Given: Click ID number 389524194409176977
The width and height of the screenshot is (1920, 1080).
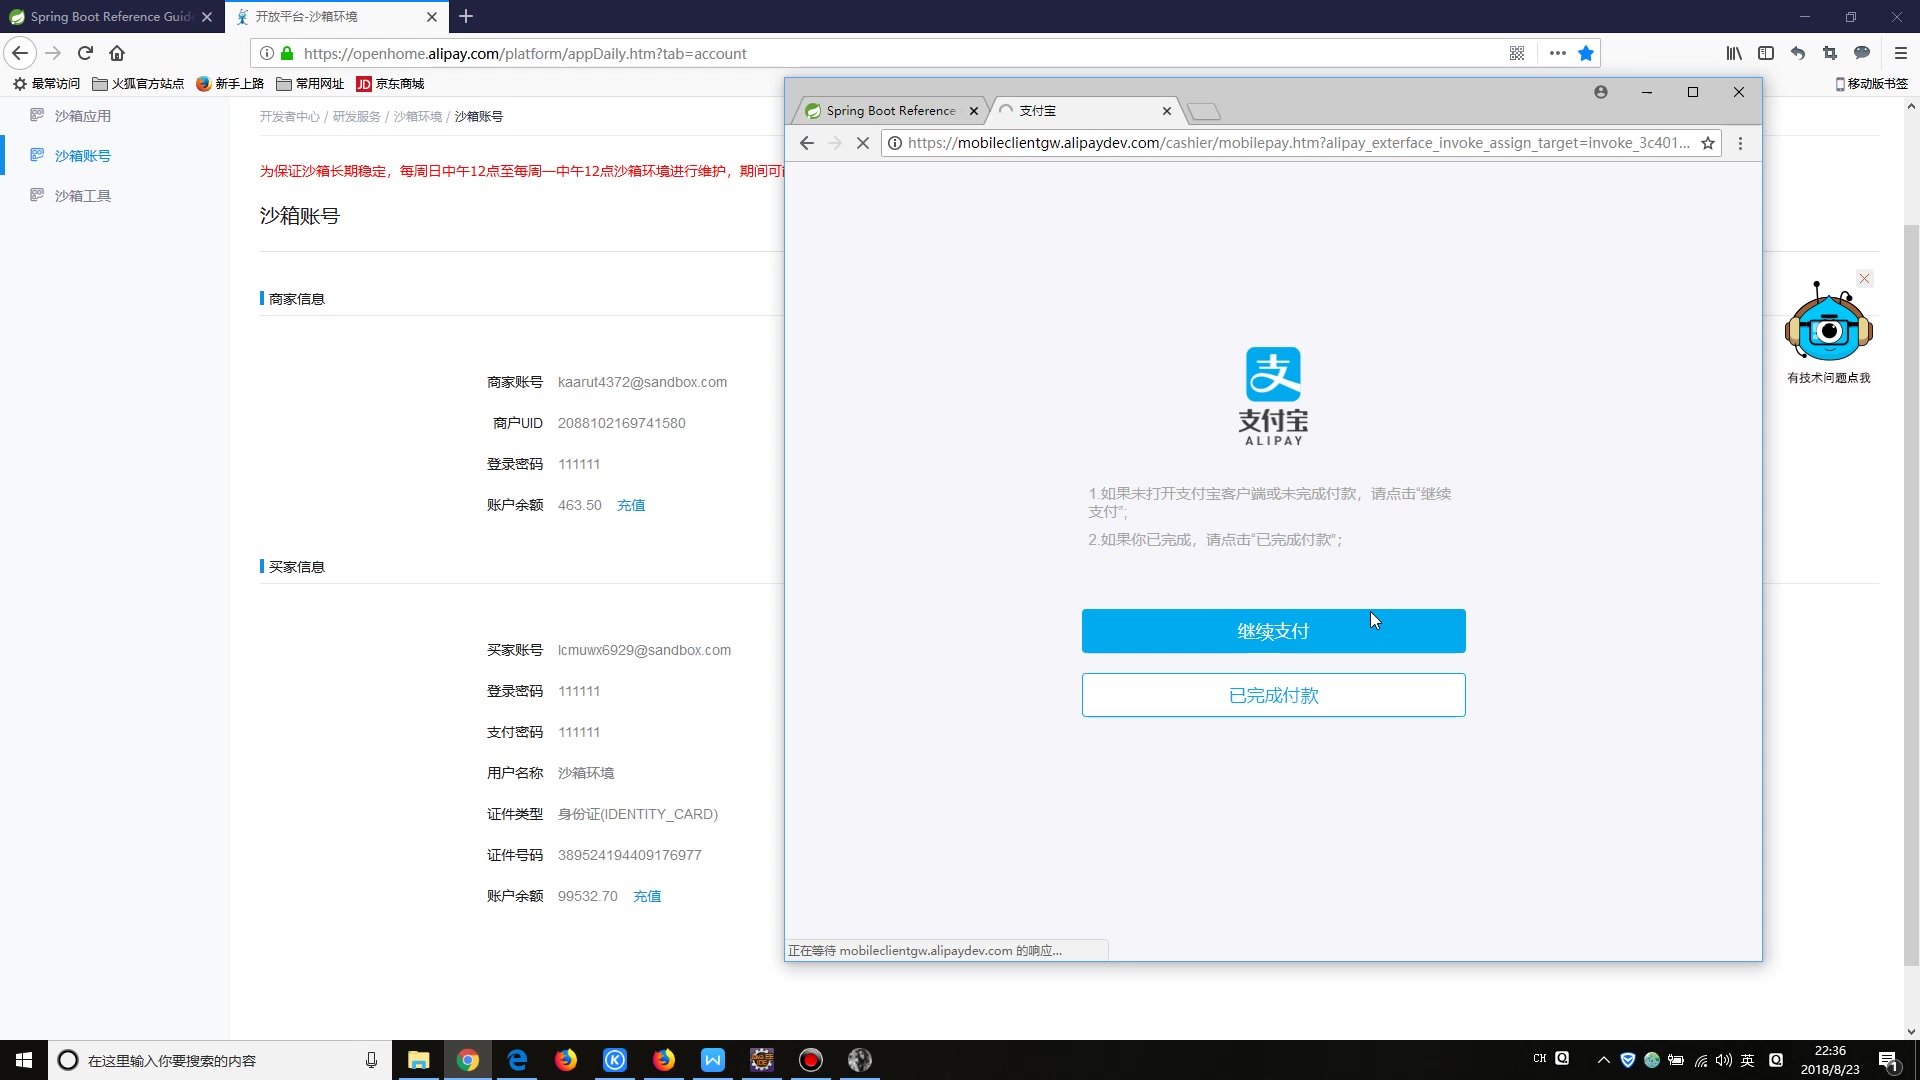Looking at the screenshot, I should coord(630,855).
